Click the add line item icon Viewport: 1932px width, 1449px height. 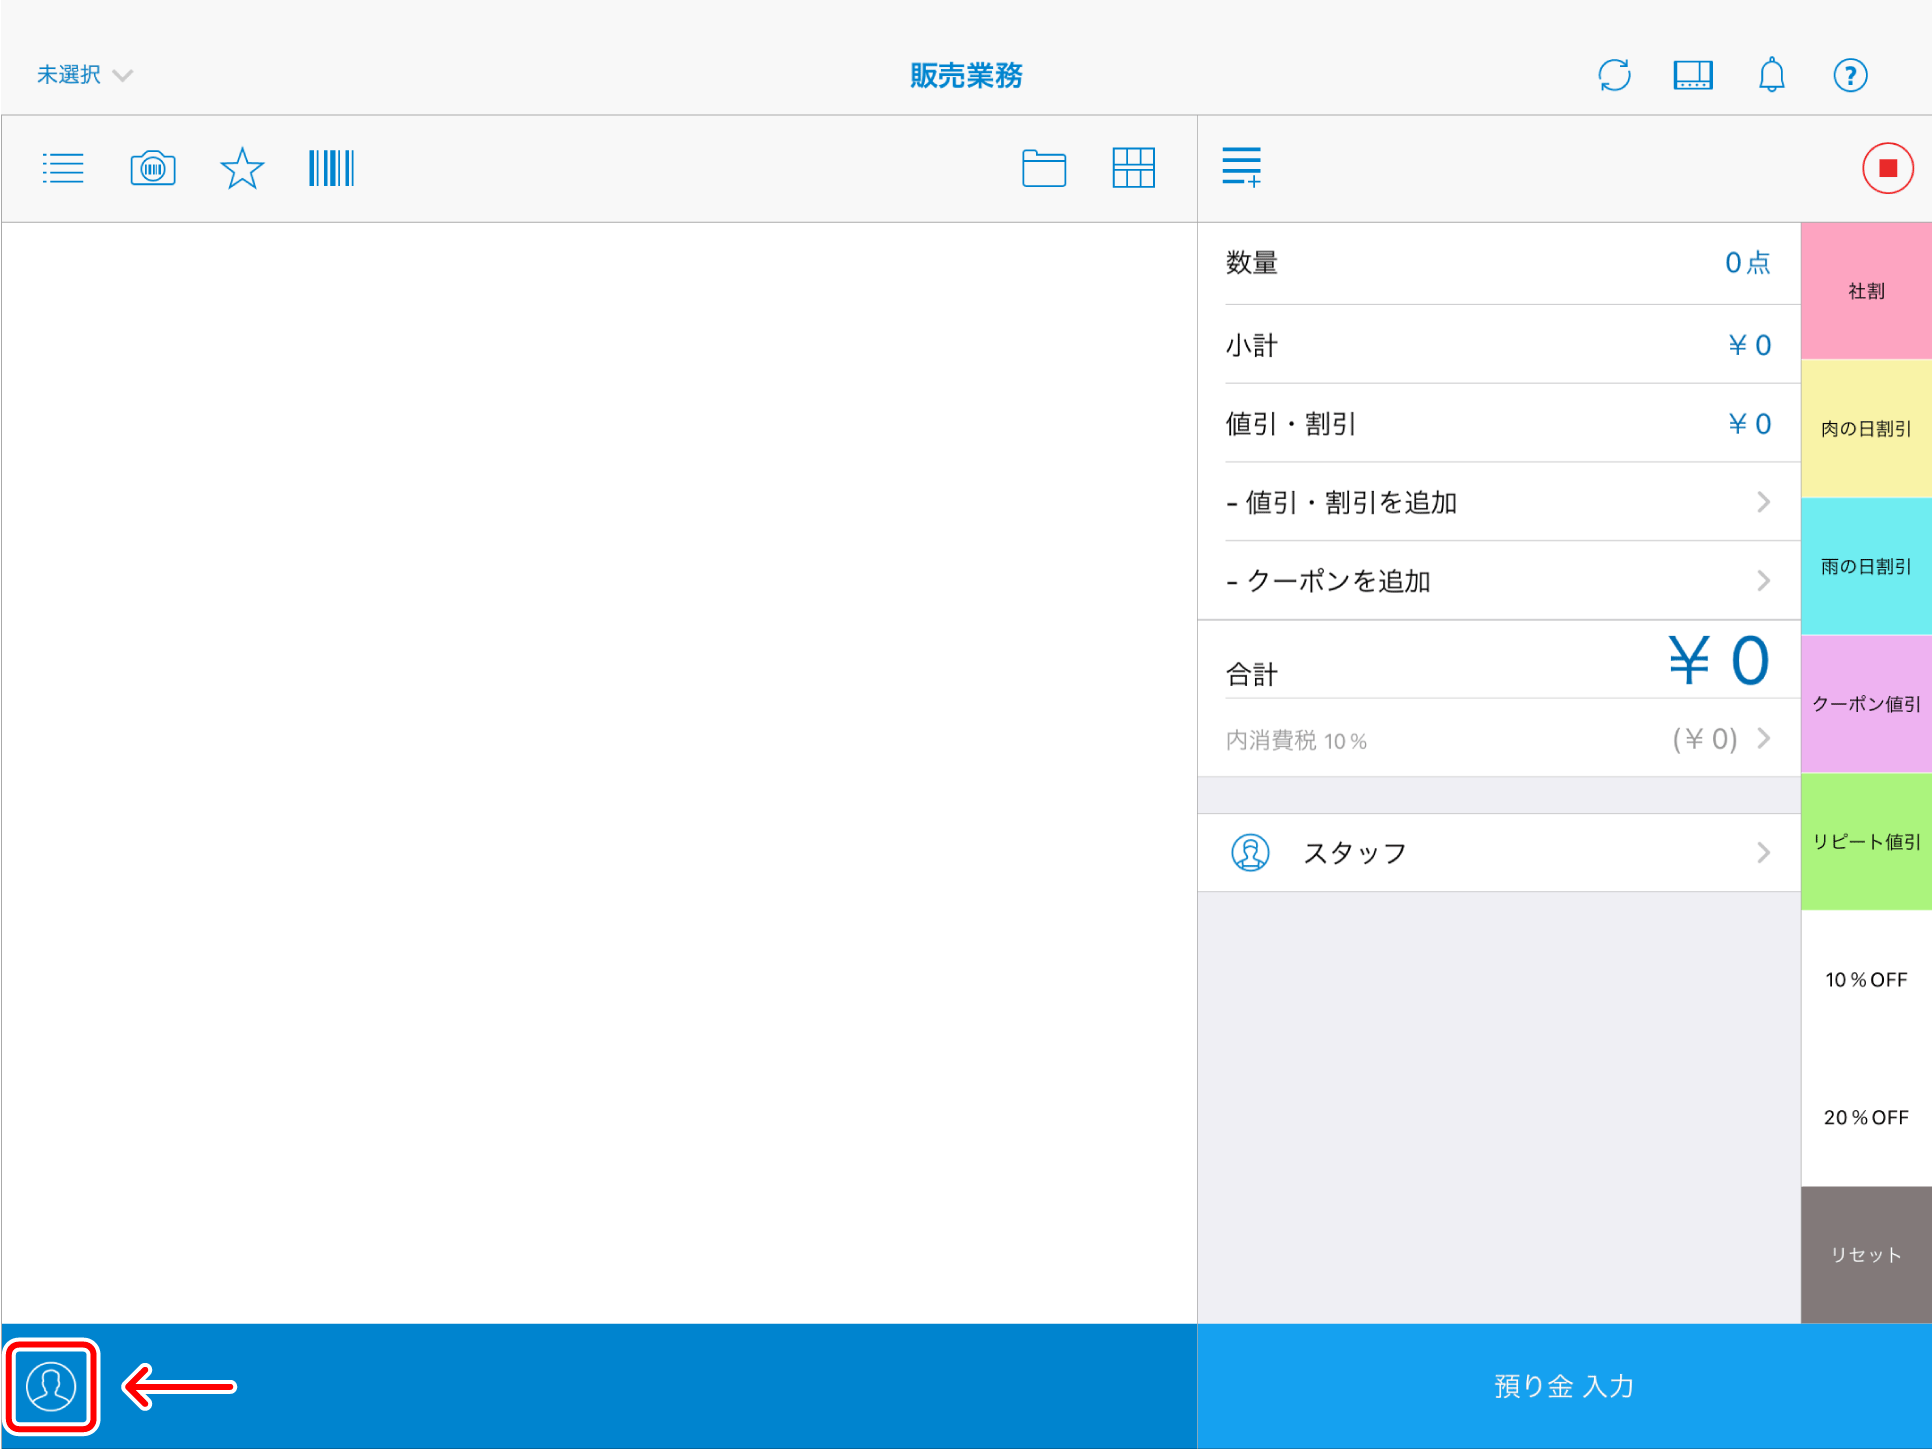(1241, 167)
